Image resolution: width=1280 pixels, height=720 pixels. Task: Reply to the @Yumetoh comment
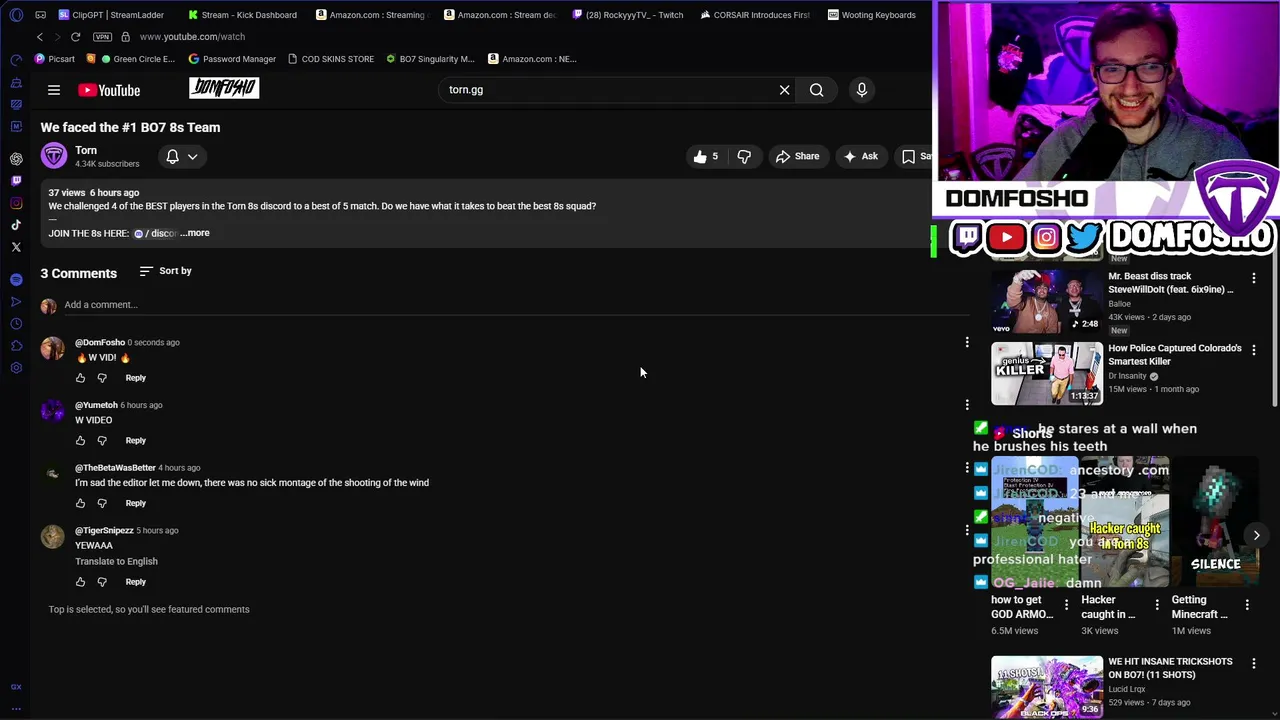(x=135, y=441)
